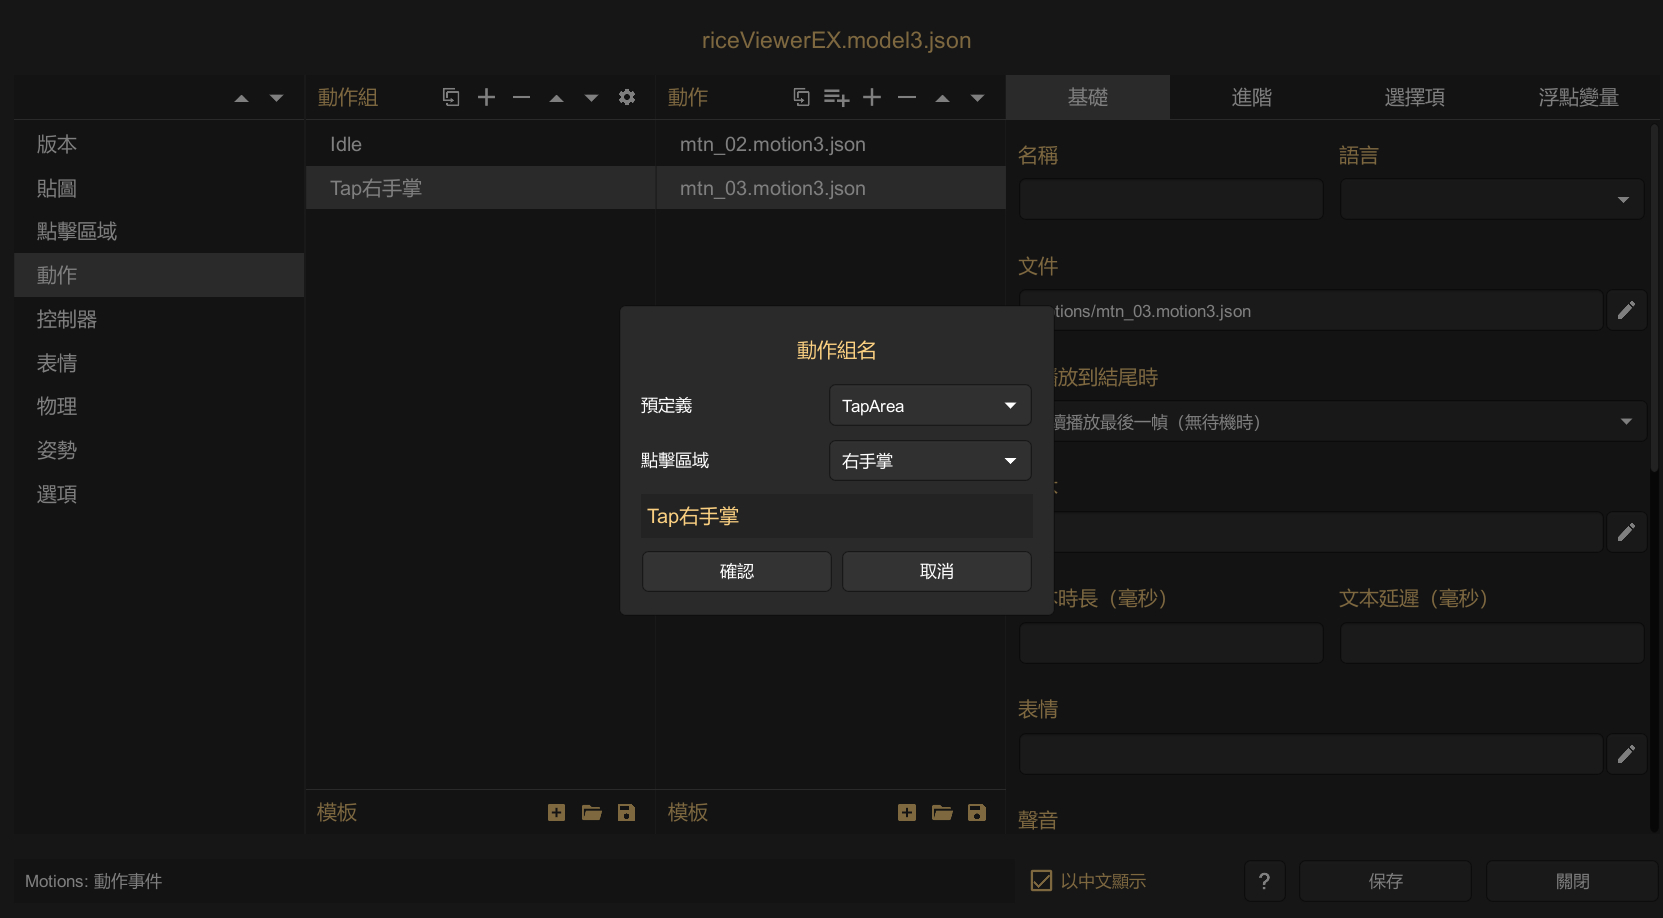Click the question mark help button

point(1264,881)
